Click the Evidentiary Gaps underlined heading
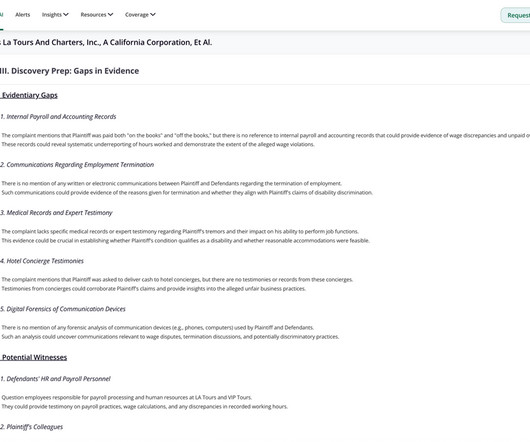Screen dimensions: 530x442 29,95
